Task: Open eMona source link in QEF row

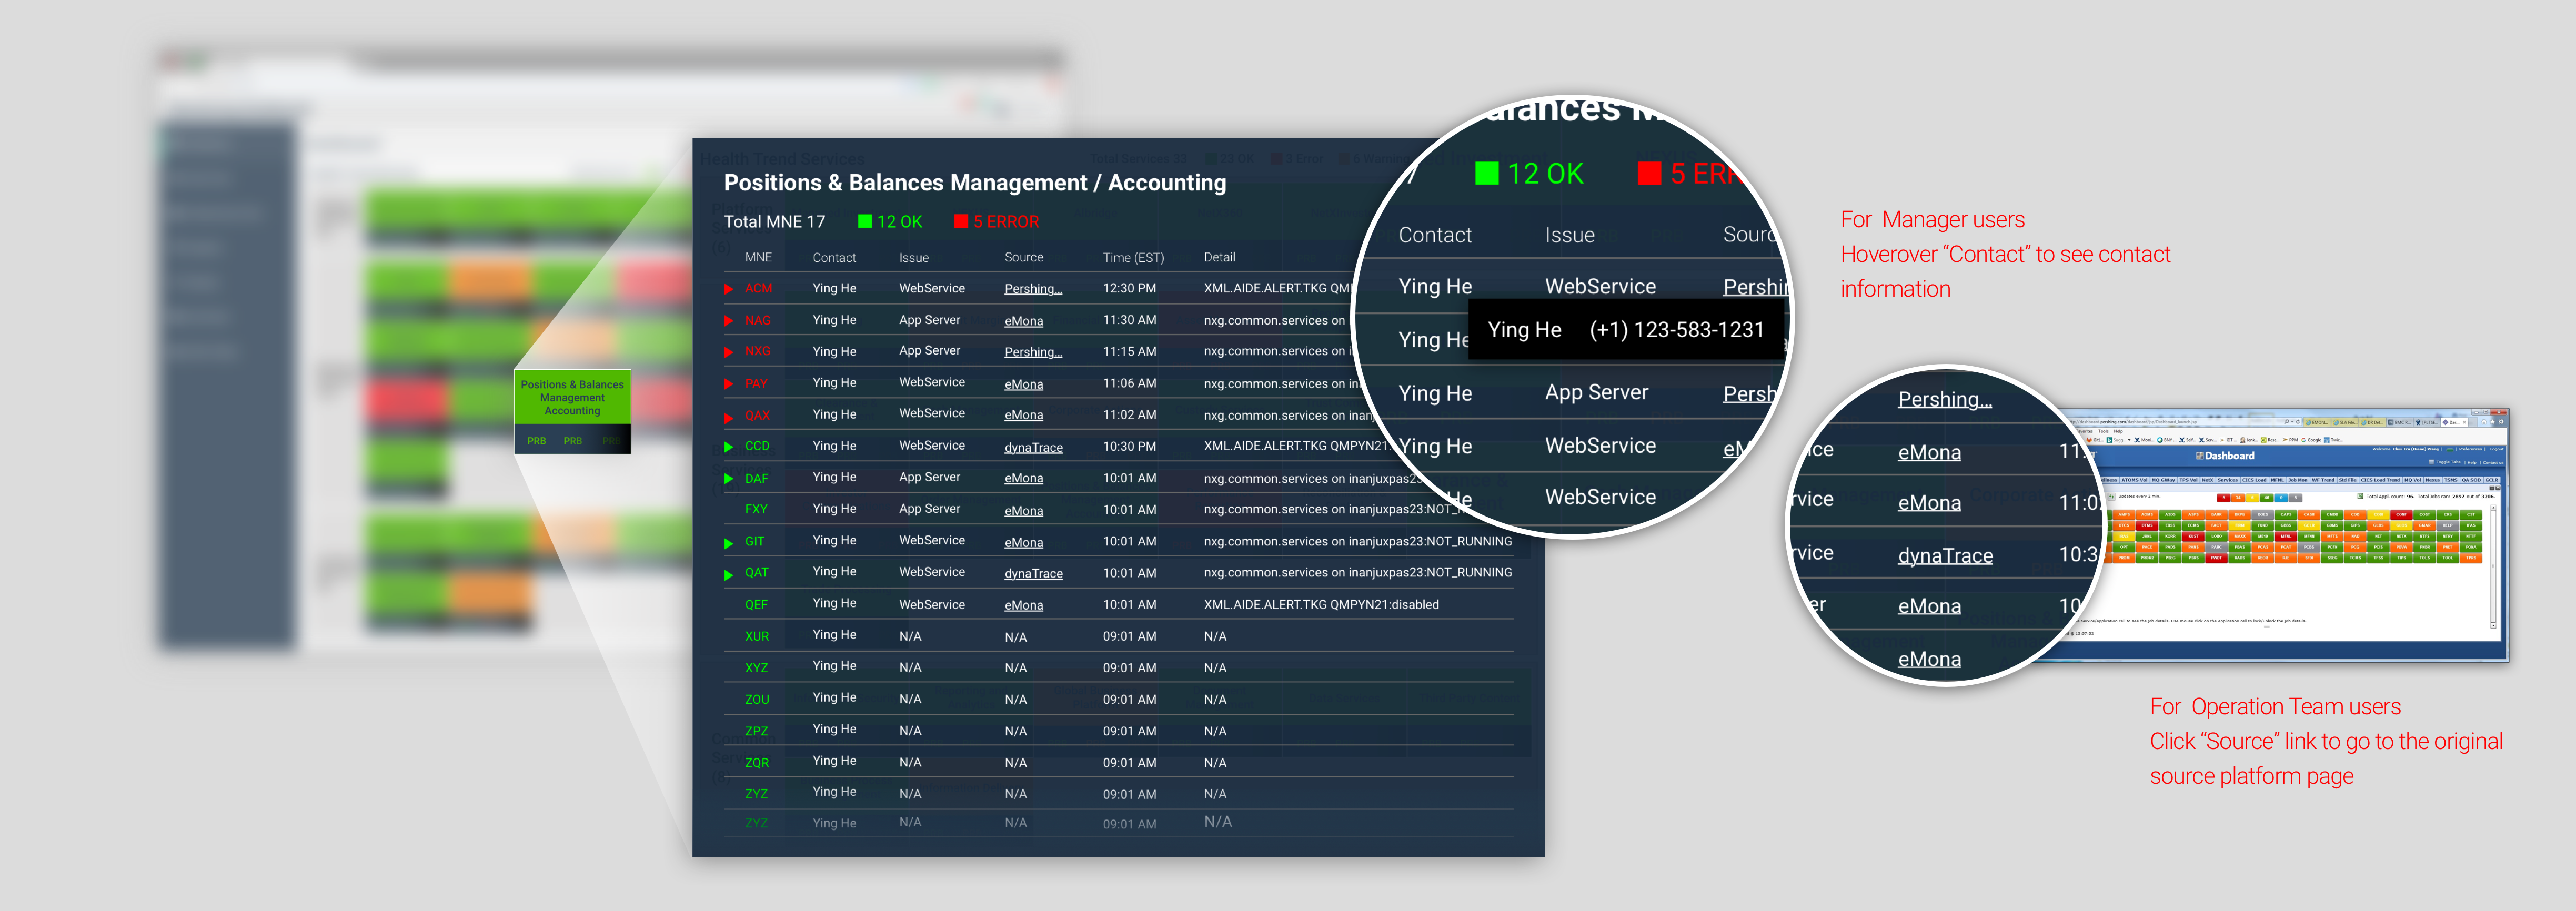Action: [1023, 606]
